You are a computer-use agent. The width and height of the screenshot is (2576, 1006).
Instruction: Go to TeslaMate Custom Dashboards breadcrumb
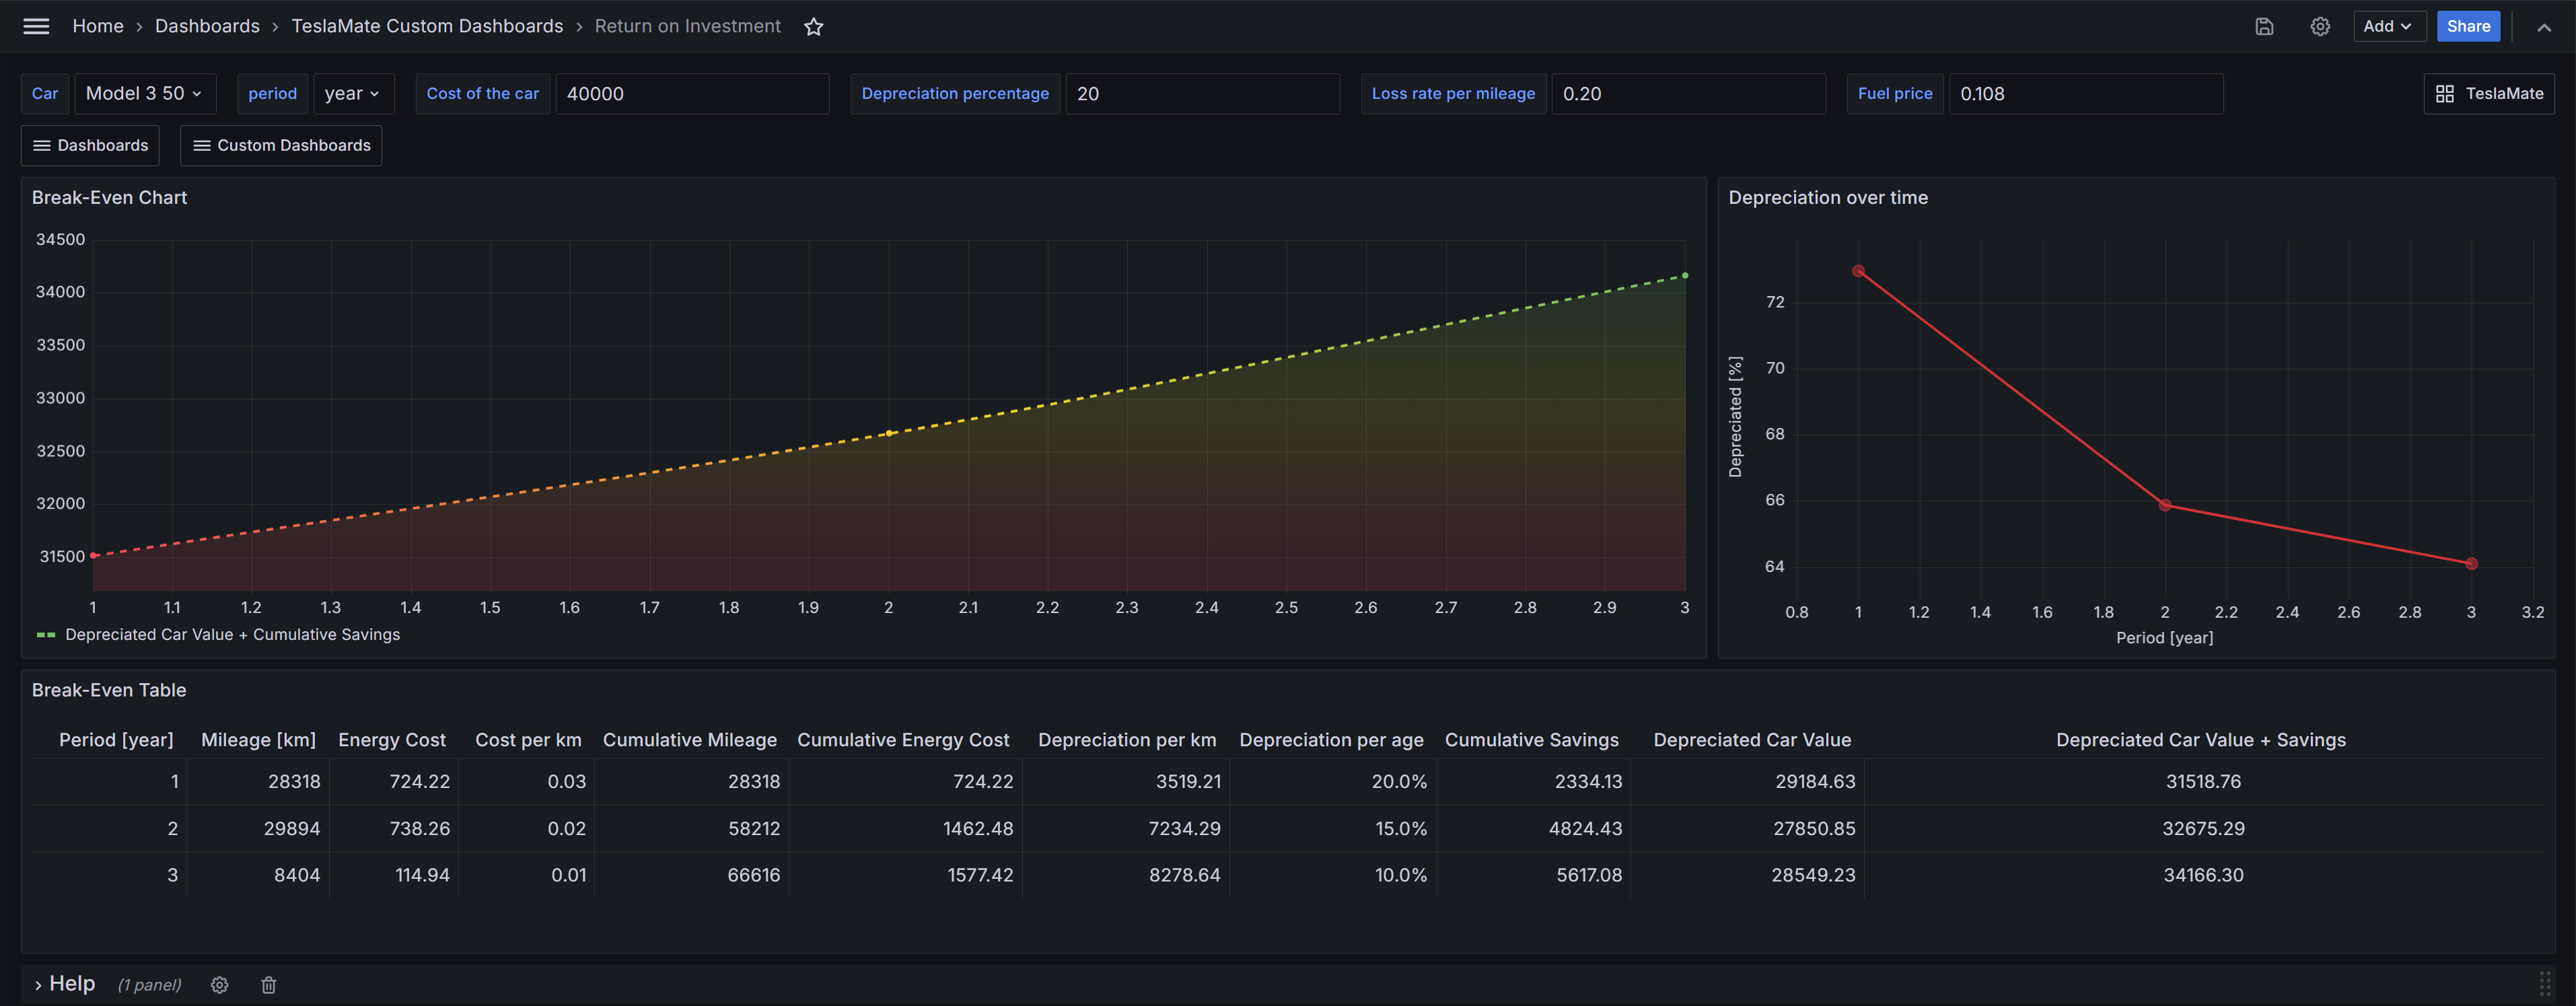coord(427,27)
